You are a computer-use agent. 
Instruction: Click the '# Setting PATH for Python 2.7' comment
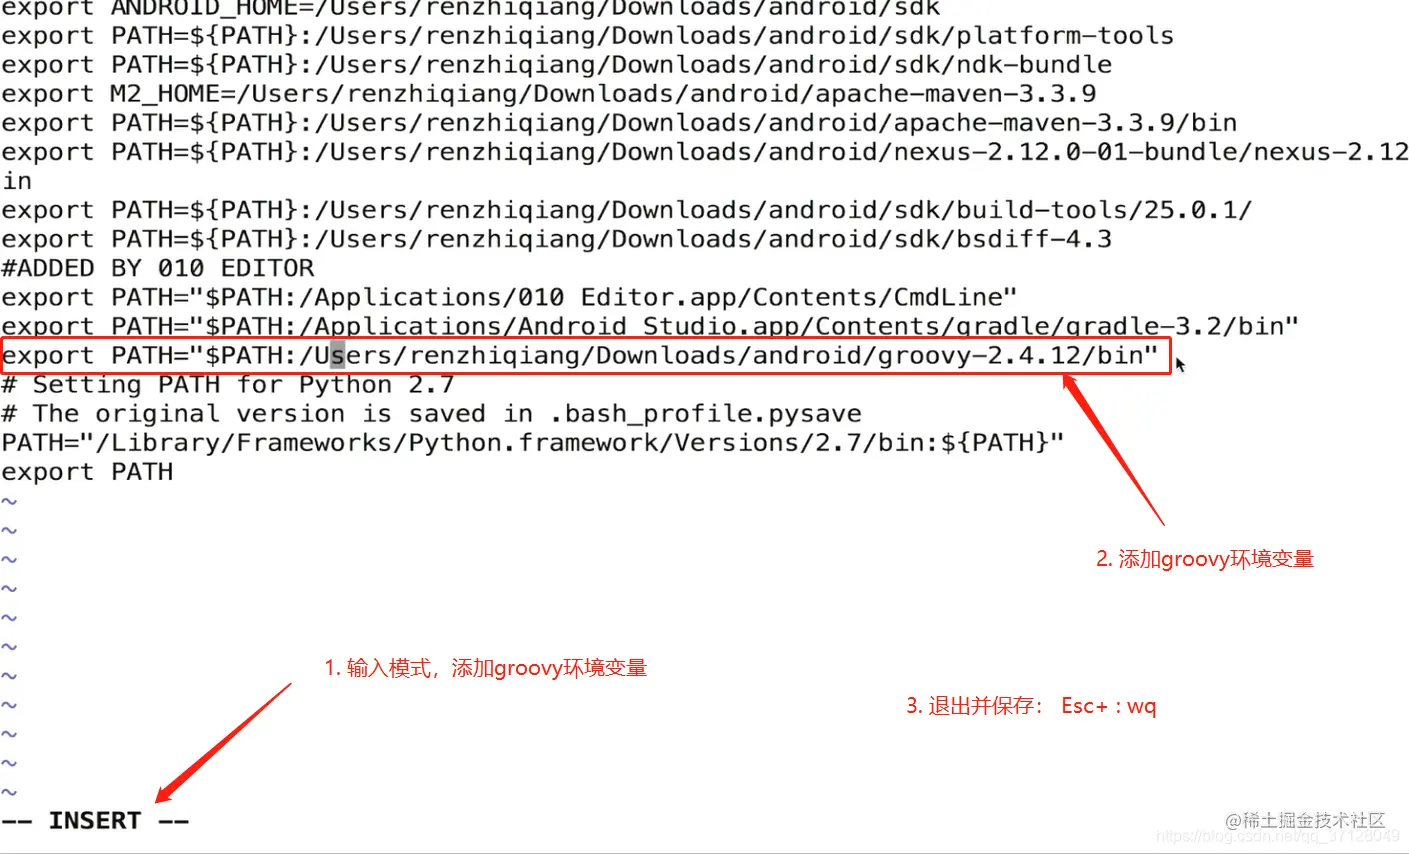228,385
